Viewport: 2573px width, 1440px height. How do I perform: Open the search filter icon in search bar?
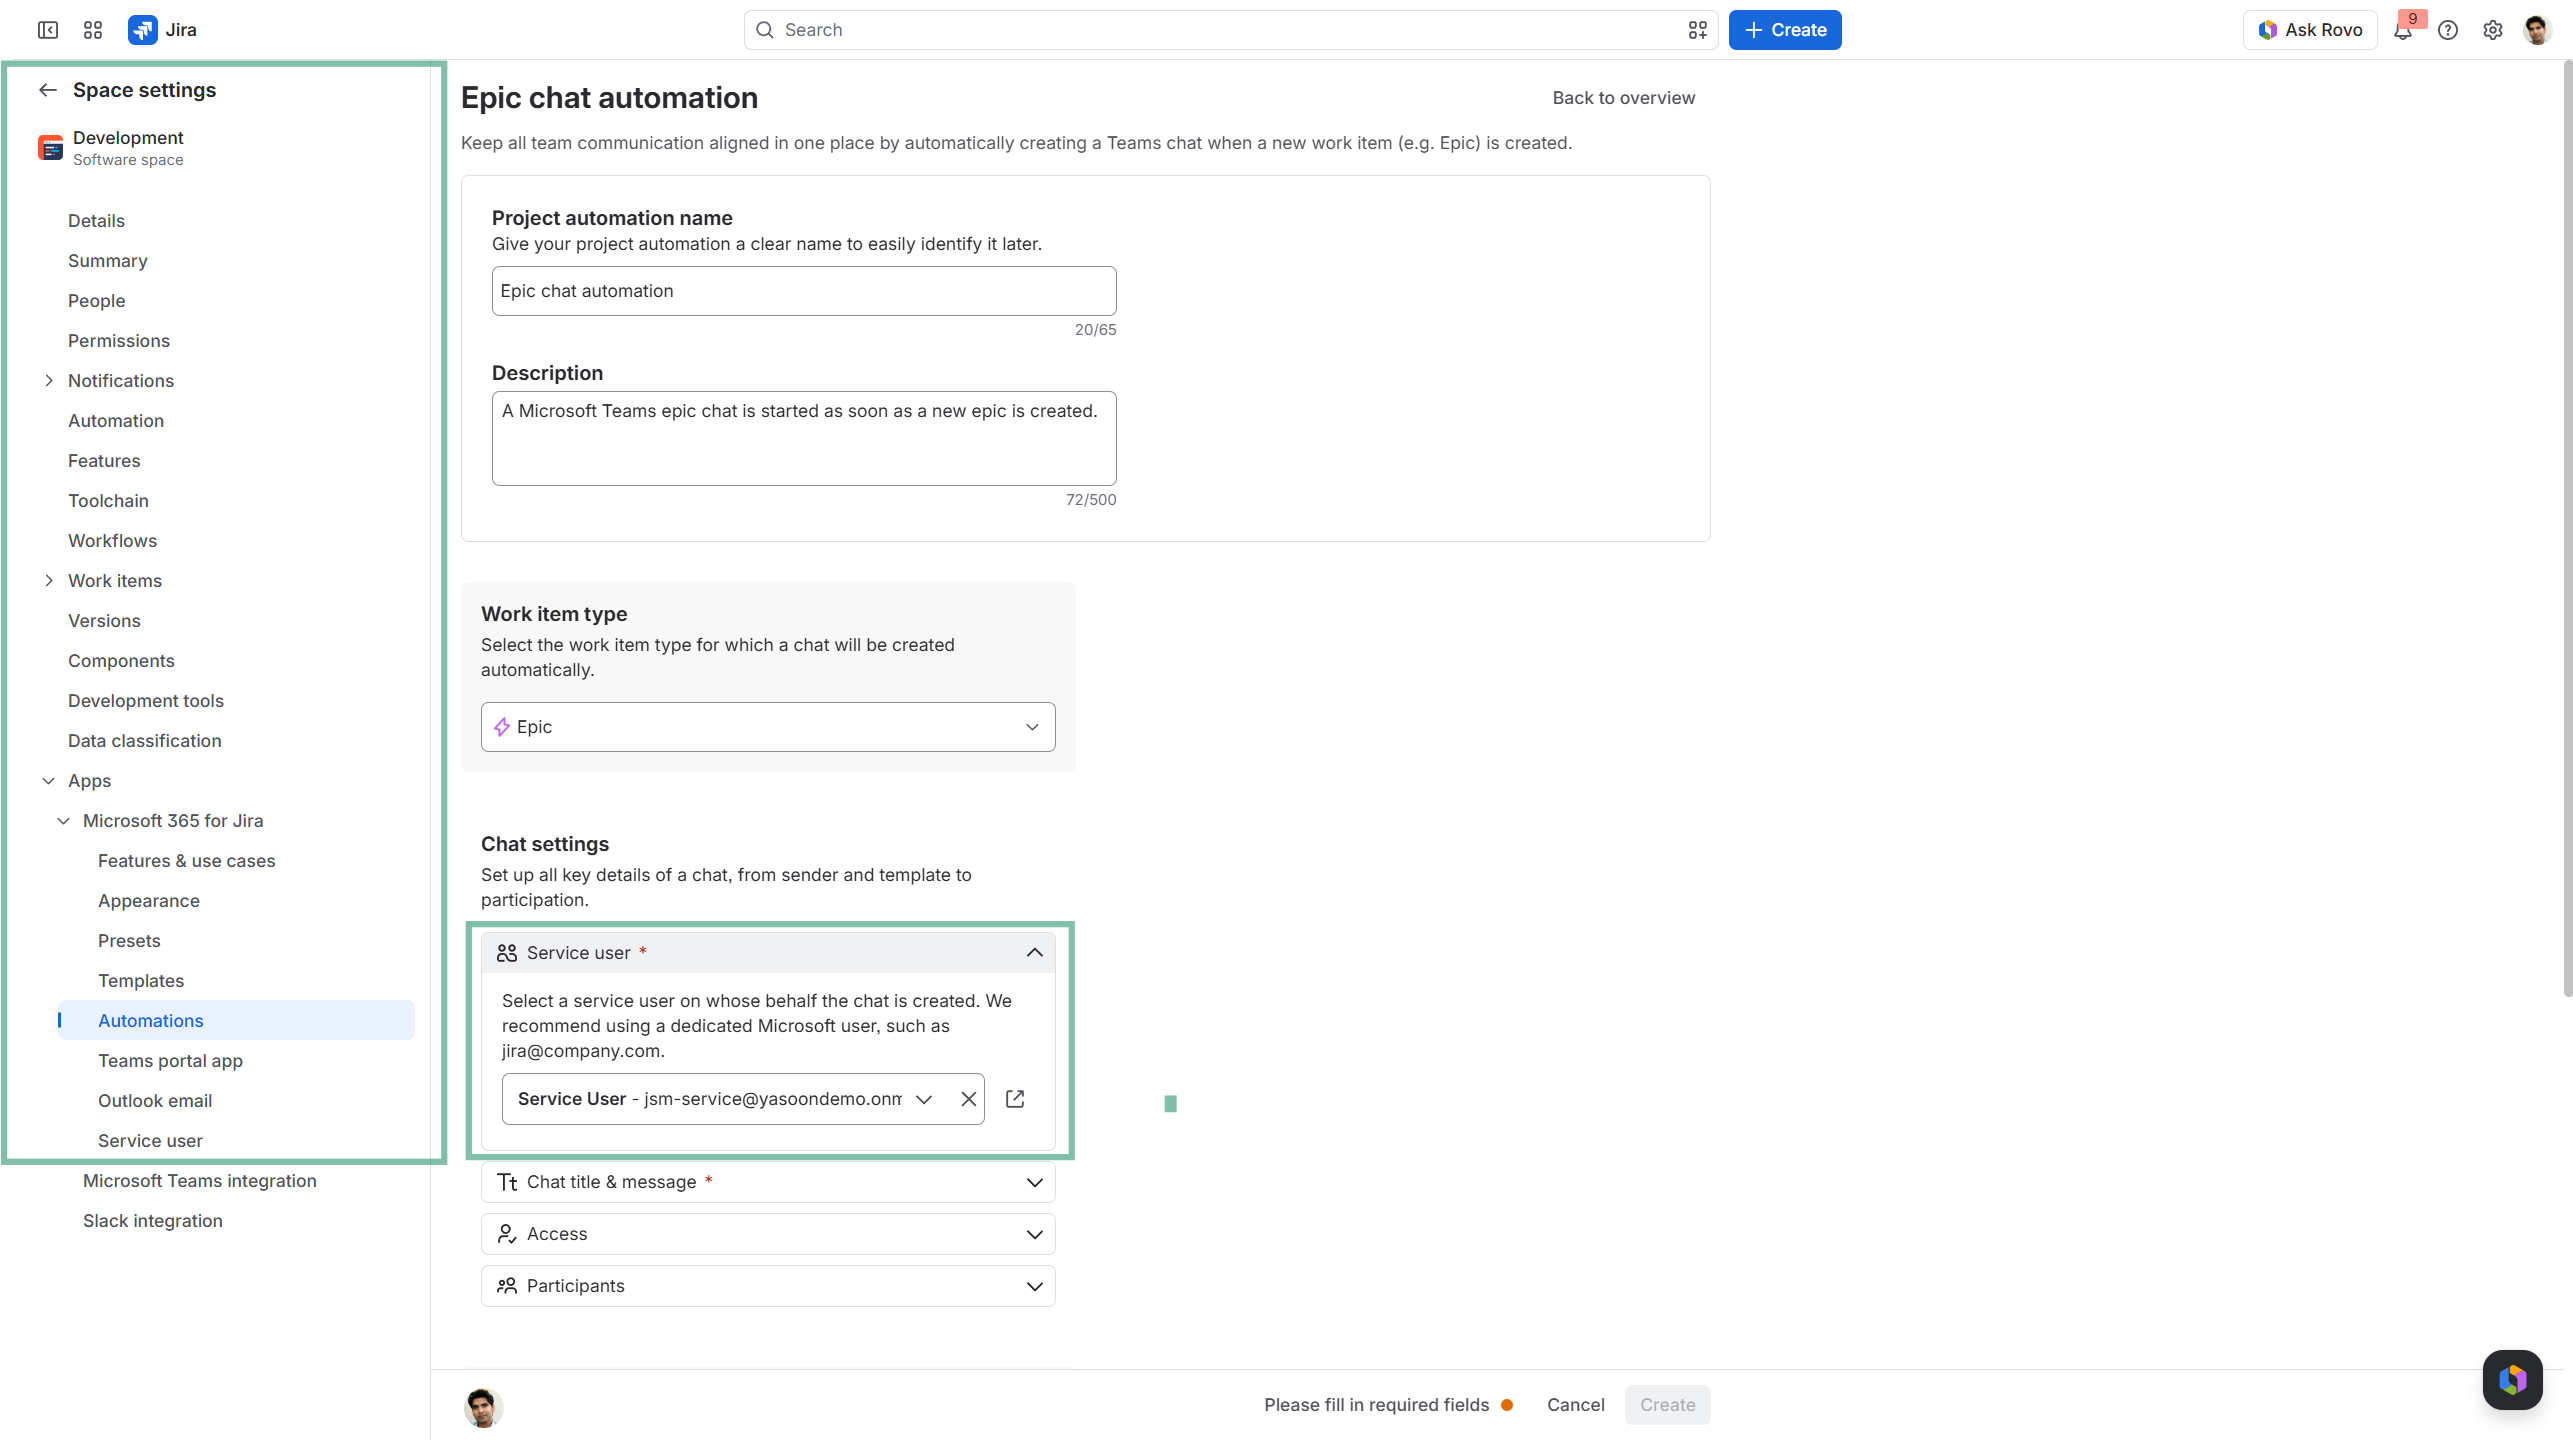click(x=1697, y=30)
